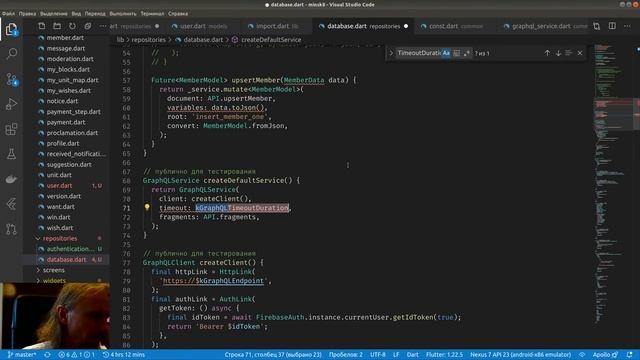
Task: Click the lightbulb quick fix on line 71
Action: pos(147,207)
